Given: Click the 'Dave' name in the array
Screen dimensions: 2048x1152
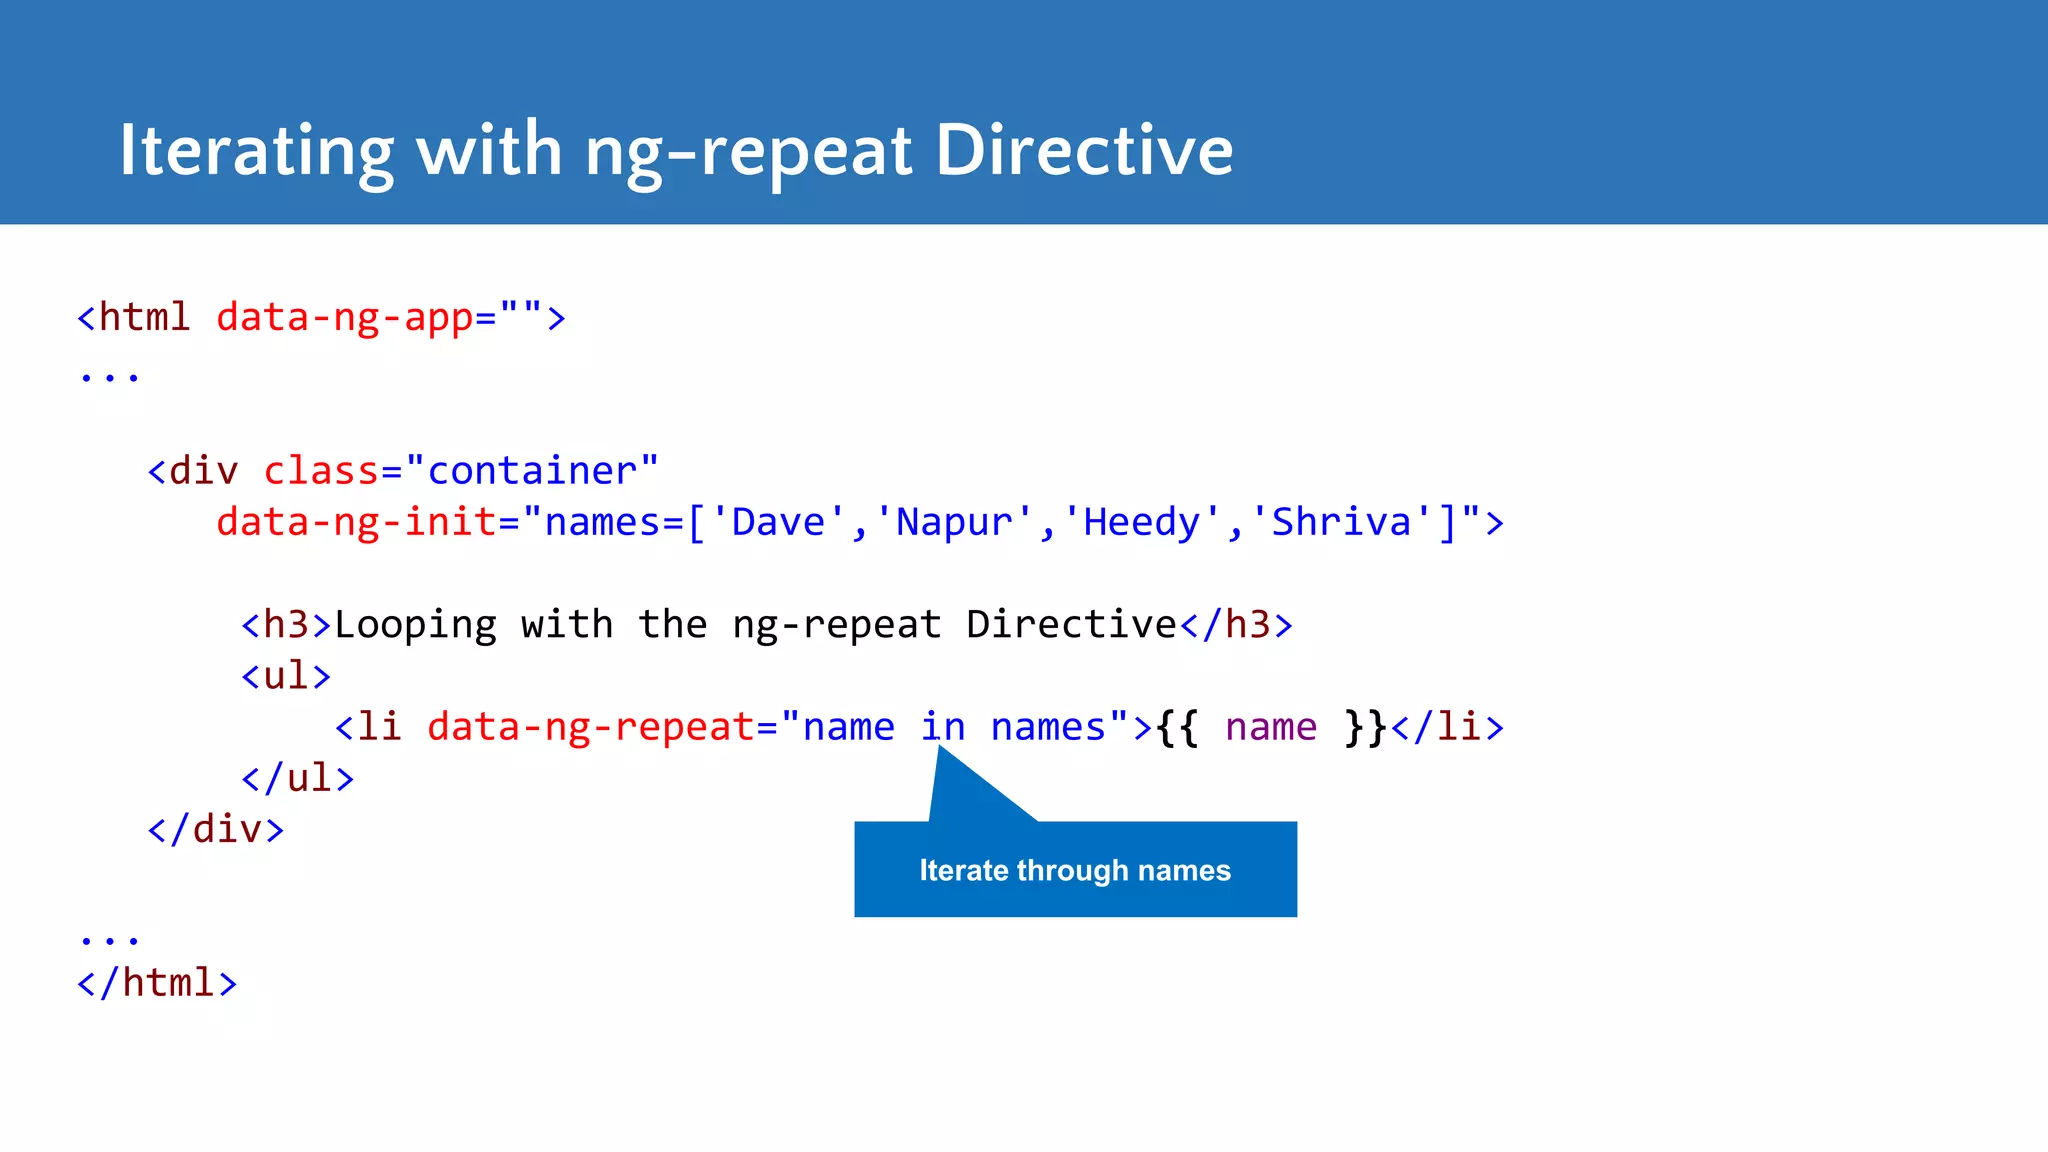Looking at the screenshot, I should click(778, 522).
